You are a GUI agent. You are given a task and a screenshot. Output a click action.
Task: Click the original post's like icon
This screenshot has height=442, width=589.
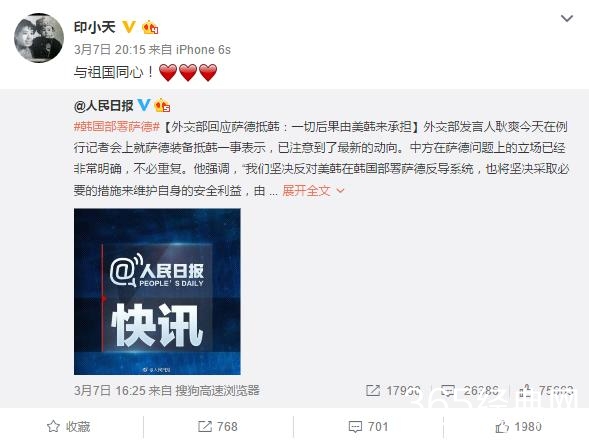pyautogui.click(x=524, y=391)
